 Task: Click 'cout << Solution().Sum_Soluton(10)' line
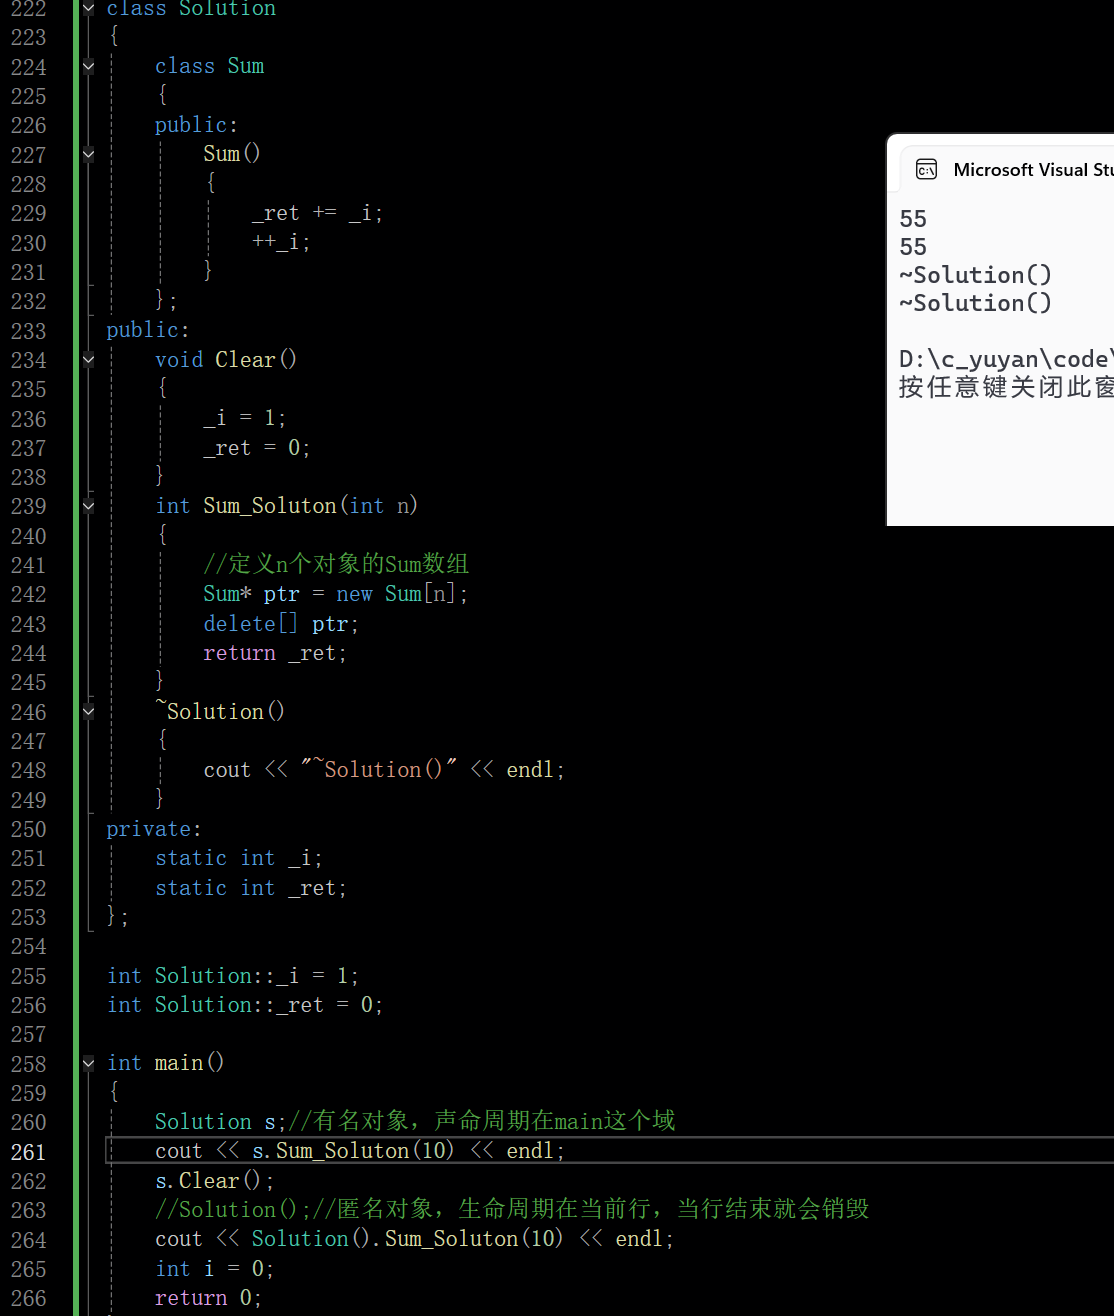pyautogui.click(x=415, y=1239)
